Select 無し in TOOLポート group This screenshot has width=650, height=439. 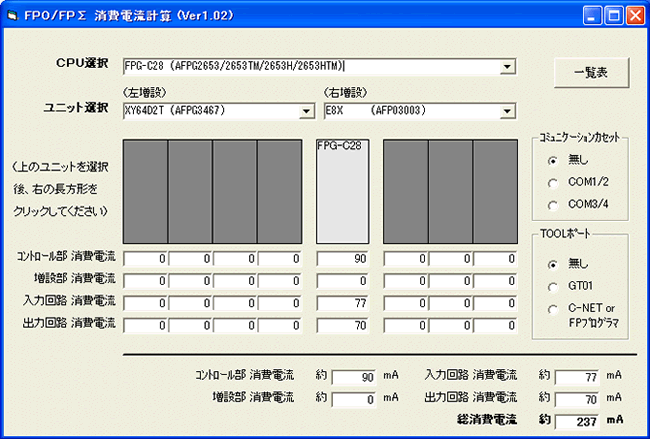(x=552, y=264)
